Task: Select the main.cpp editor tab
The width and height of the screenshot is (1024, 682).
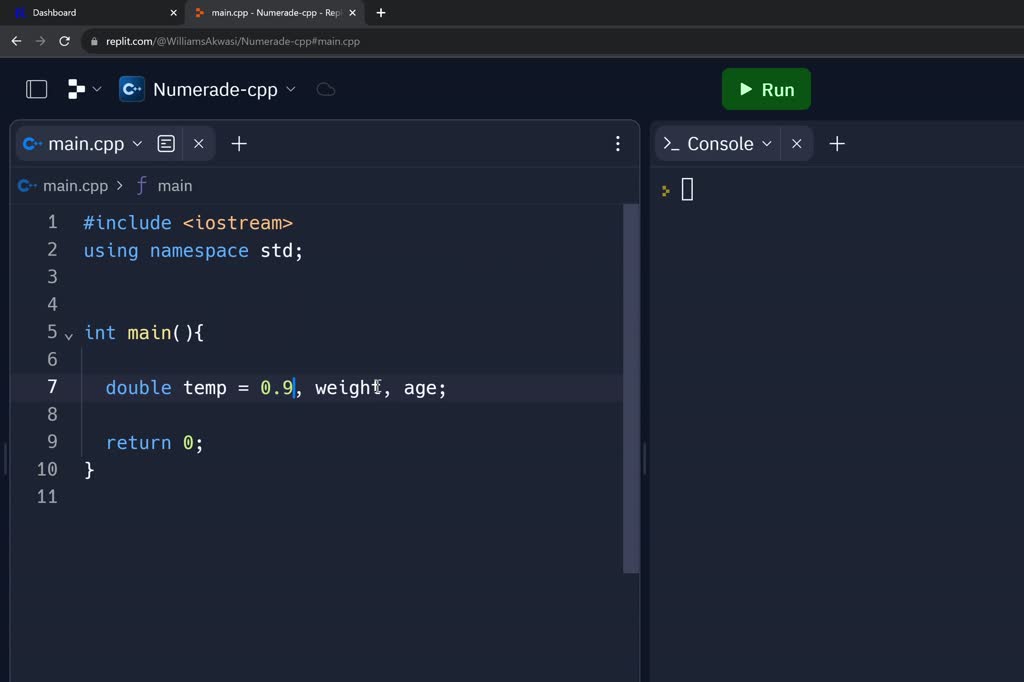Action: pos(84,144)
